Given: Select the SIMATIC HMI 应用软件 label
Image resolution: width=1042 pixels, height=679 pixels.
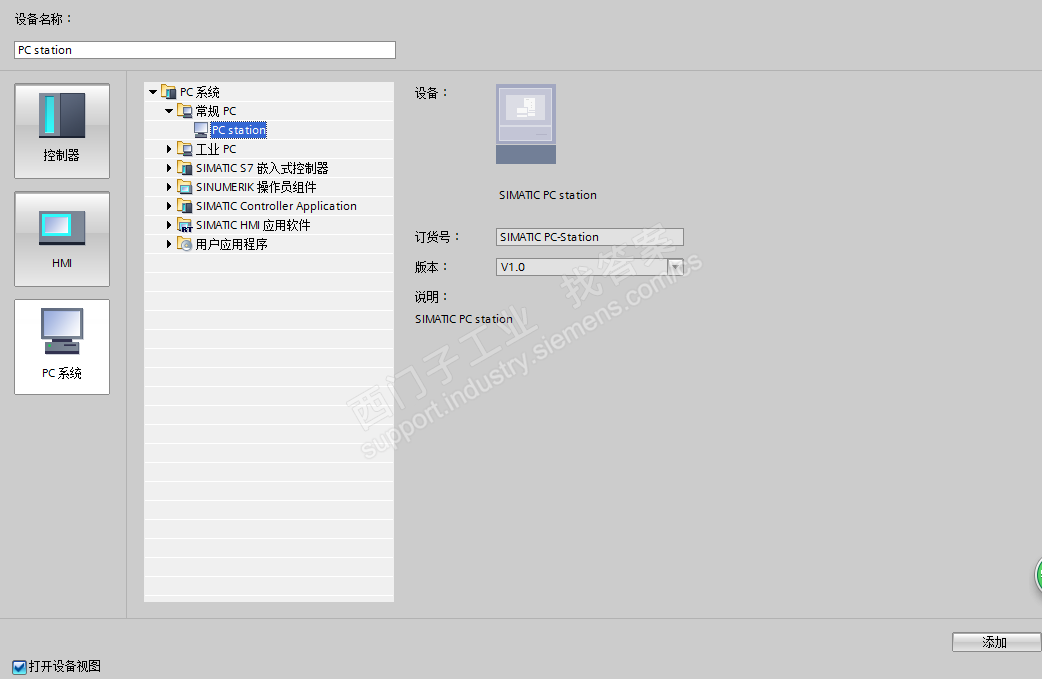Looking at the screenshot, I should tap(253, 225).
